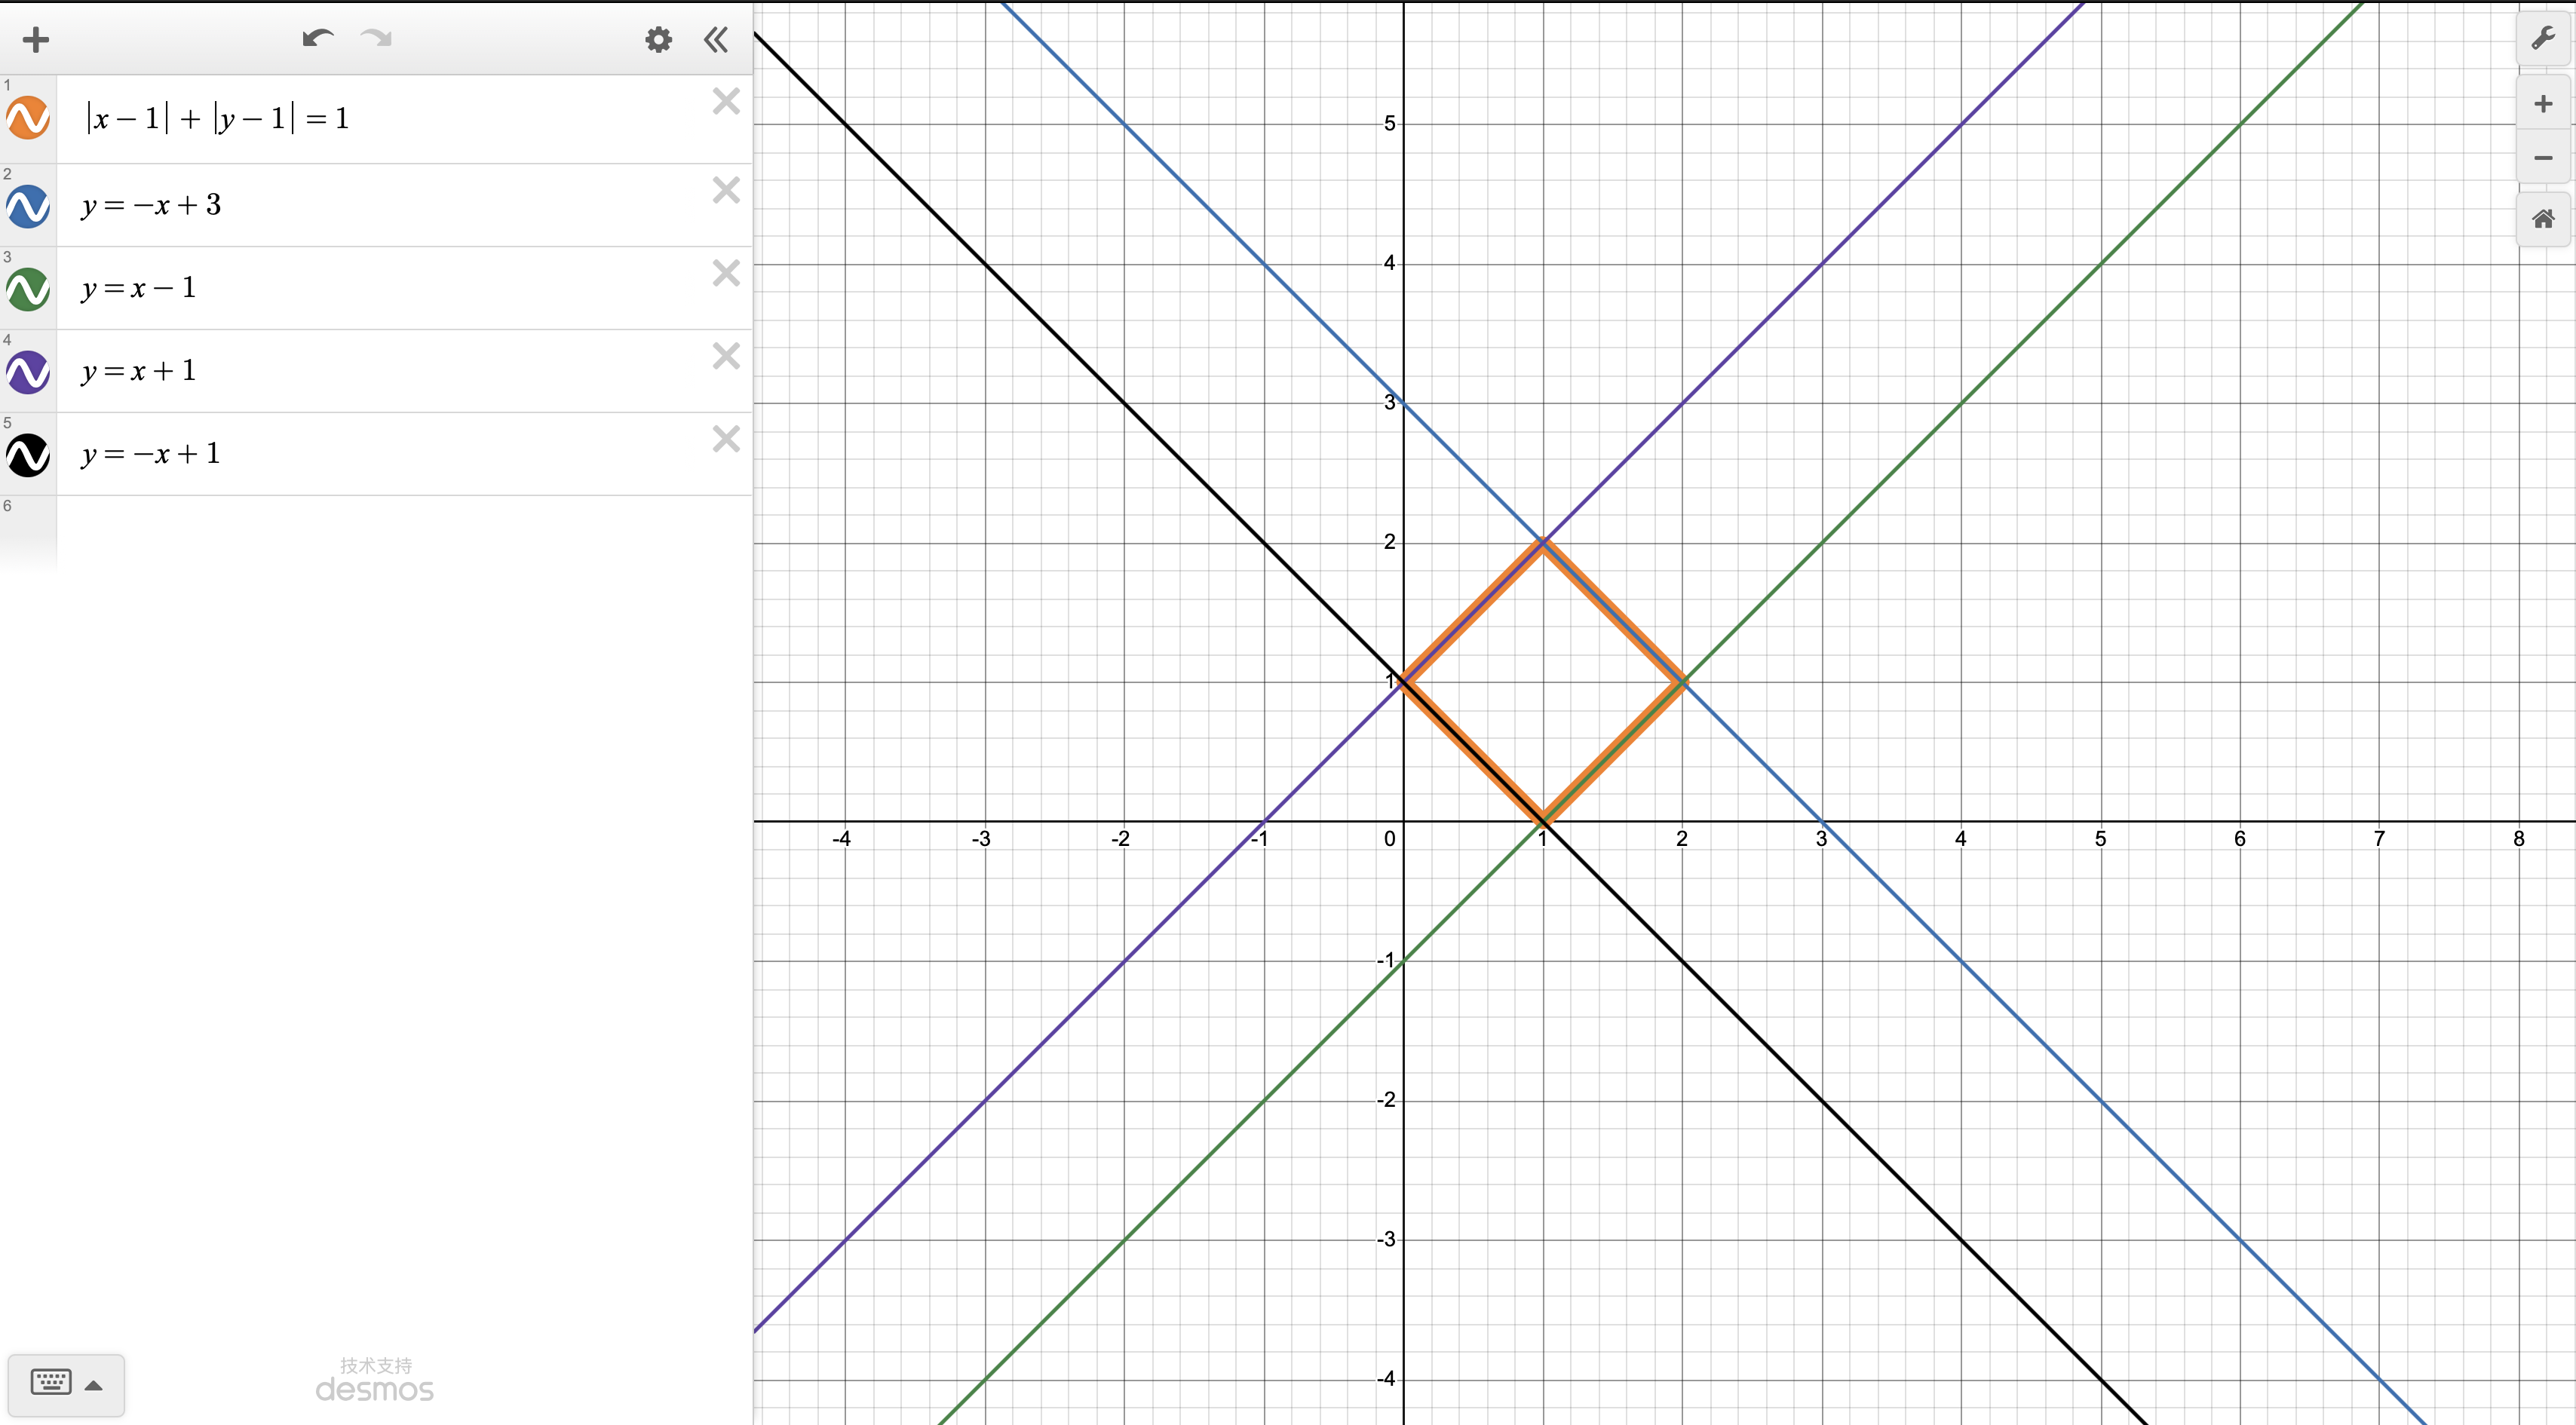
Task: Hide the orange |x-1|+|y-1|=1 curve
Action: click(x=28, y=118)
